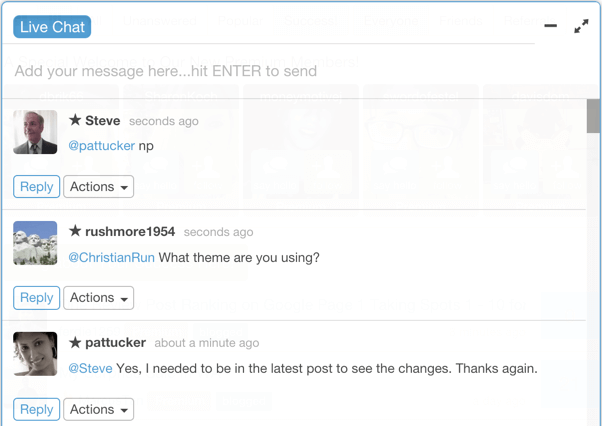Open pattucker's profile avatar
This screenshot has width=602, height=426.
(x=35, y=354)
